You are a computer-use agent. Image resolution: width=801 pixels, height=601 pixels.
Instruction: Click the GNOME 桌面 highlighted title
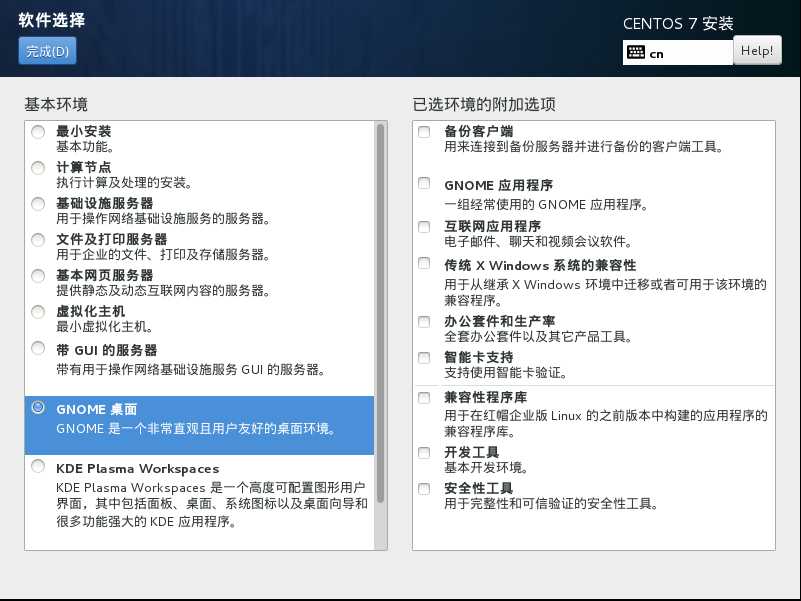(97, 409)
